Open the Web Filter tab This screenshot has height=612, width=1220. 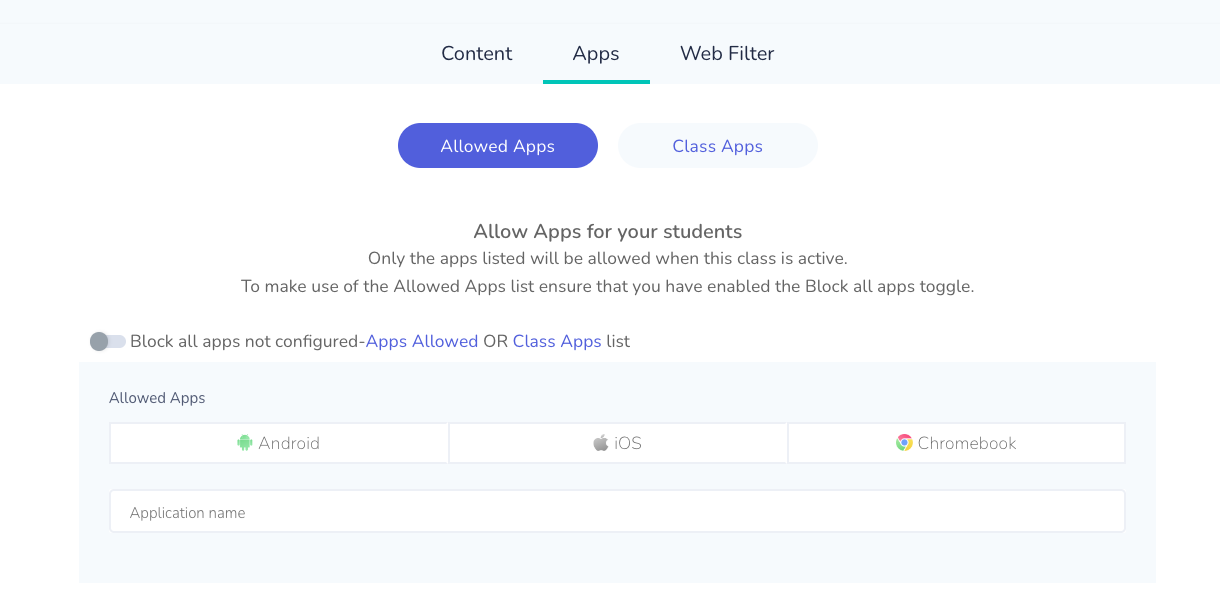click(x=727, y=53)
